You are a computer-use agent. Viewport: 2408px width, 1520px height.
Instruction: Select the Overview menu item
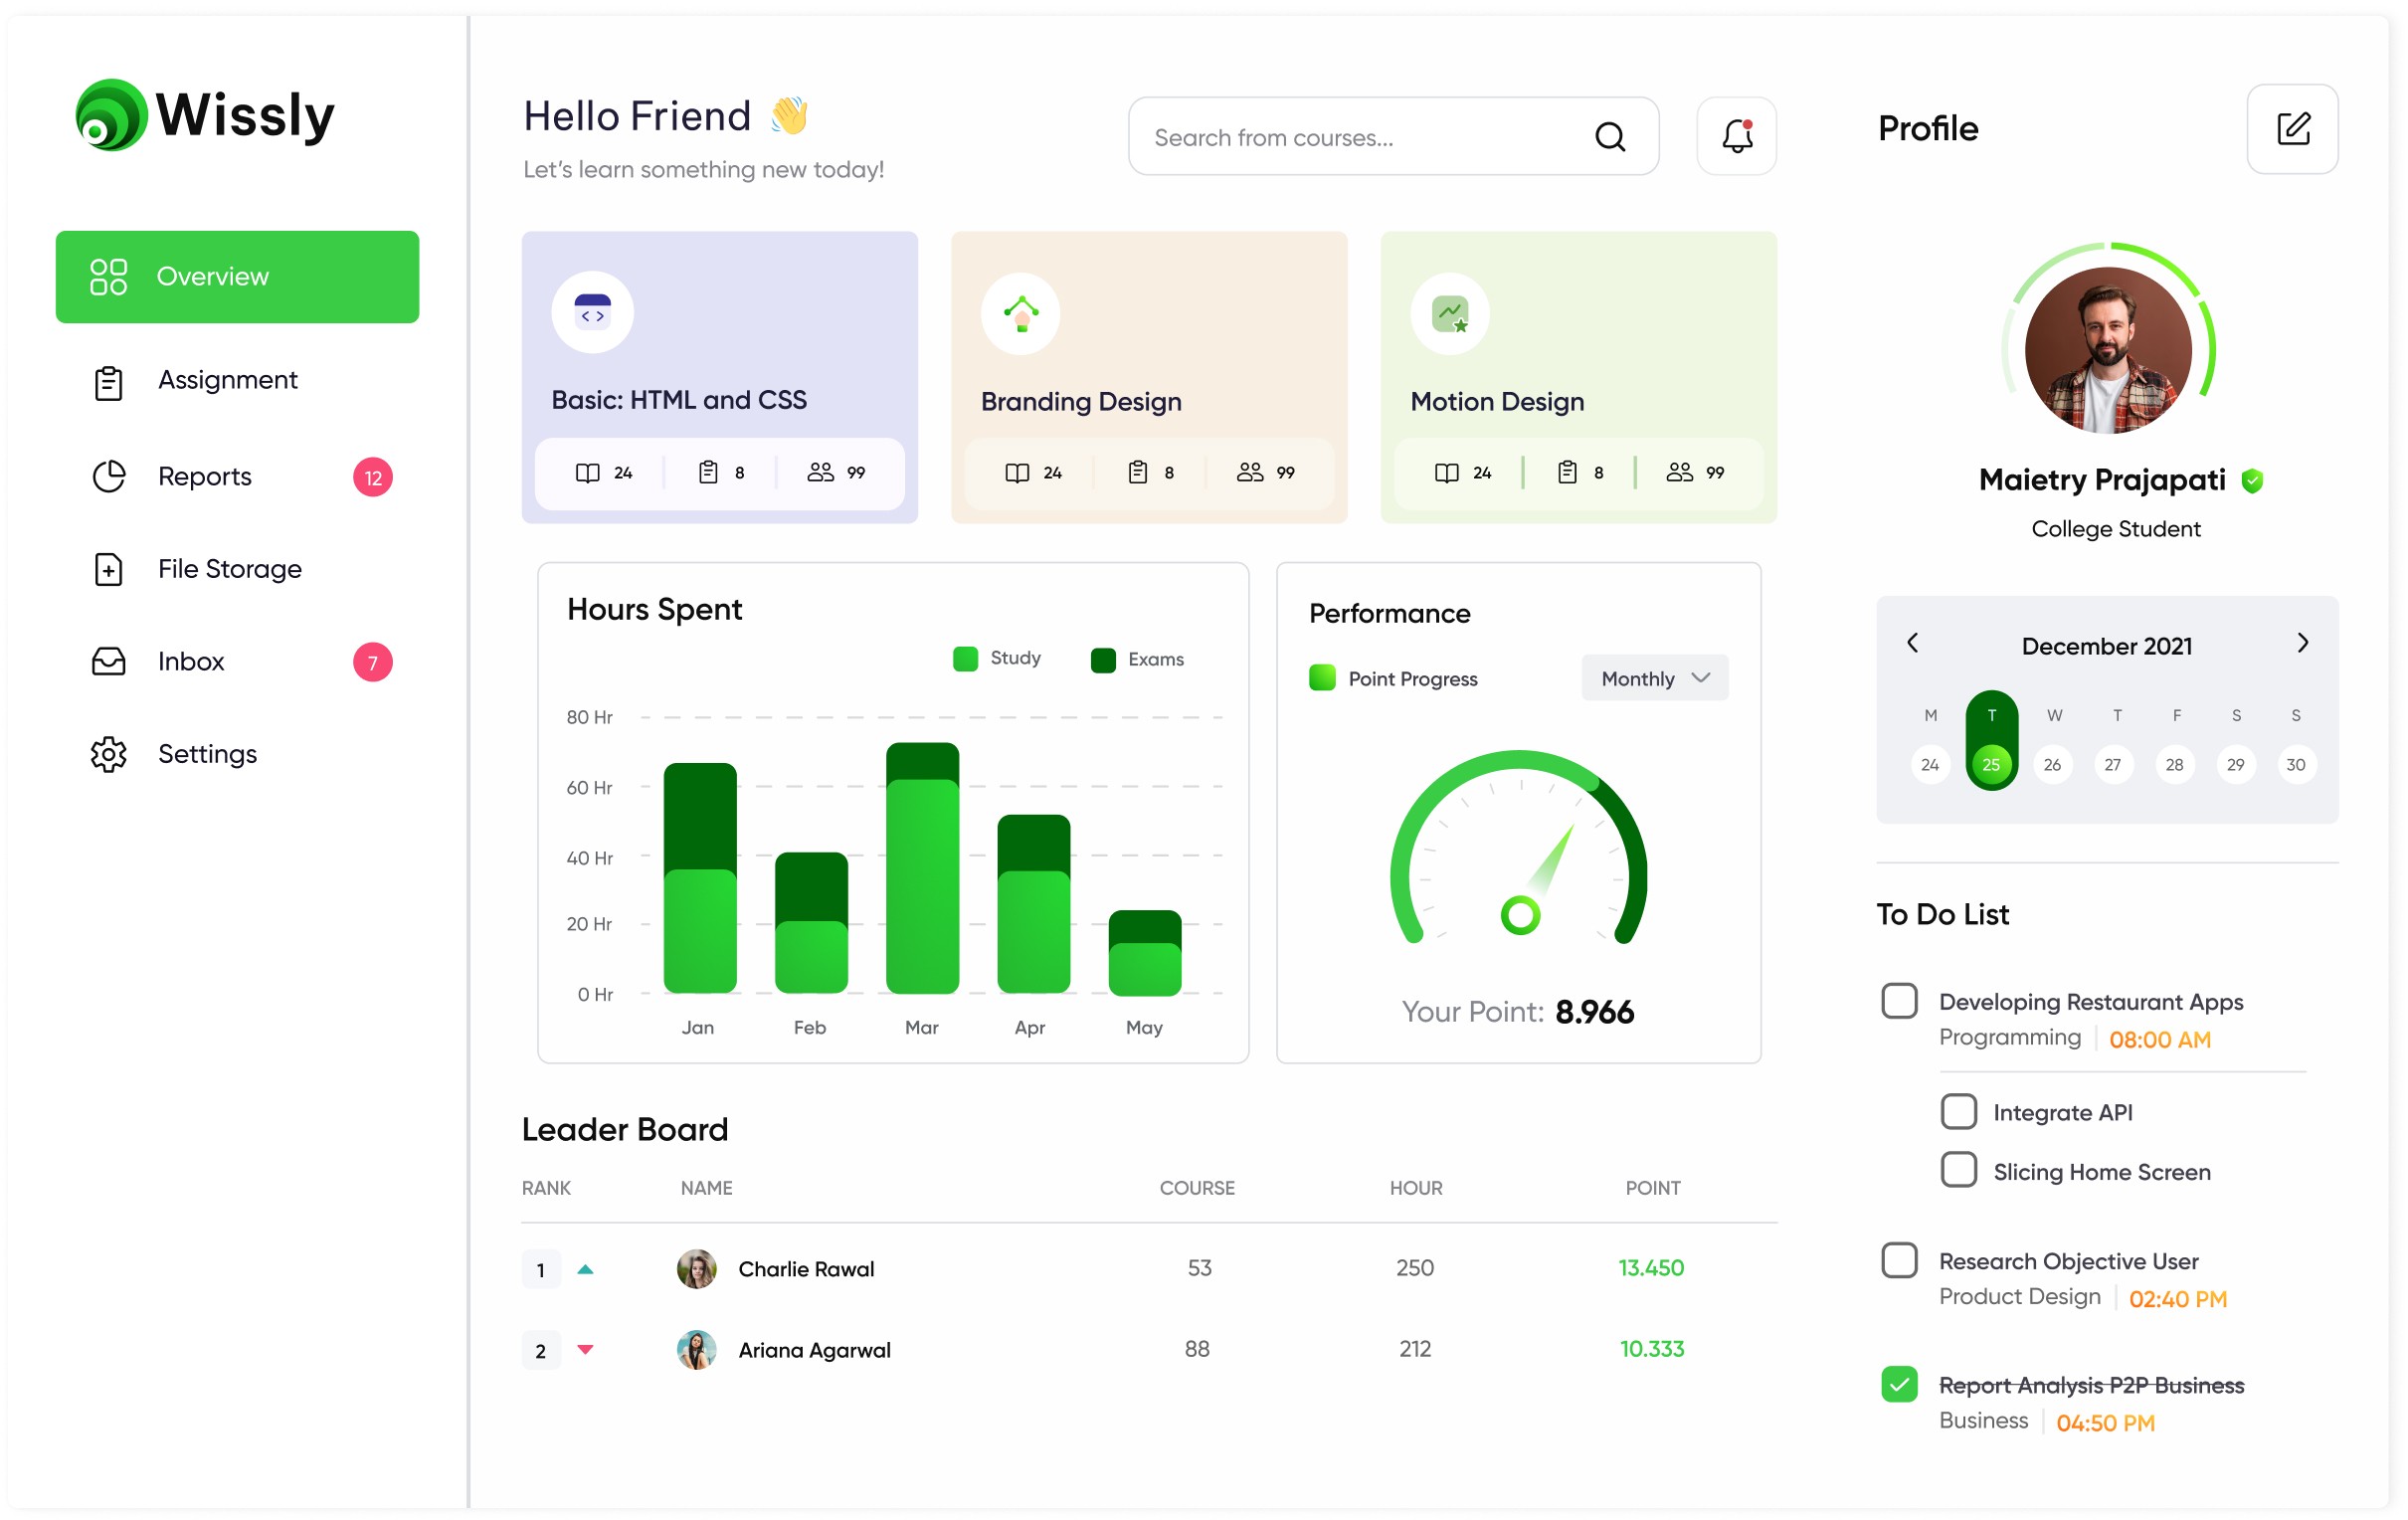[211, 276]
